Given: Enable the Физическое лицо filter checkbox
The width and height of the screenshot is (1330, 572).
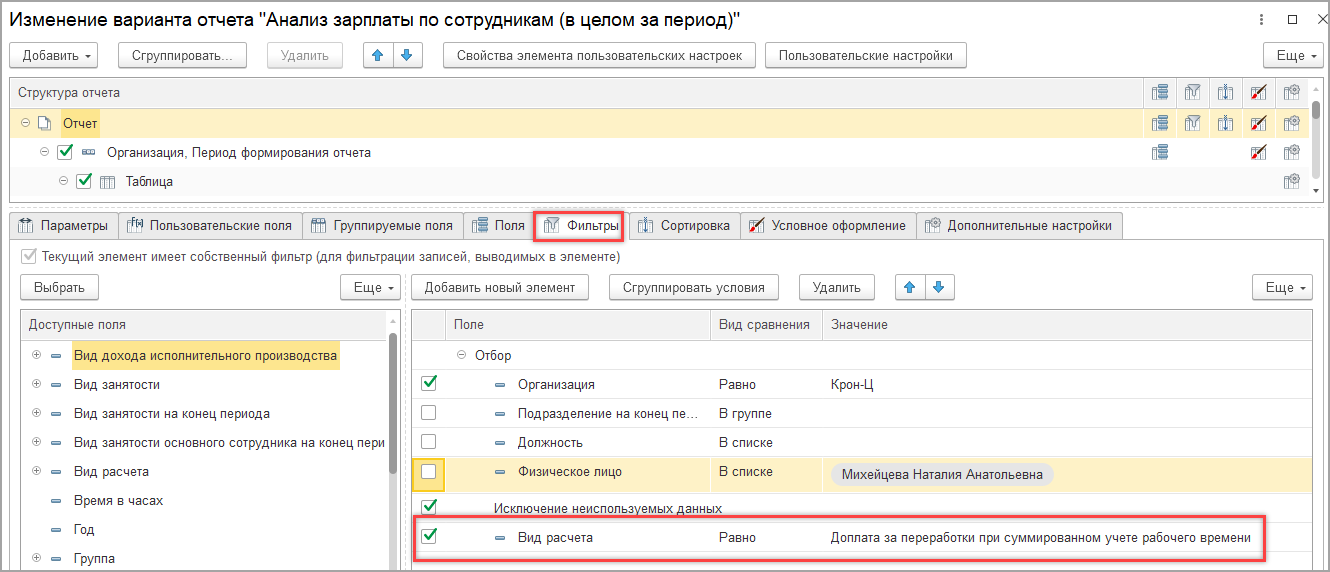Looking at the screenshot, I should pos(428,471).
